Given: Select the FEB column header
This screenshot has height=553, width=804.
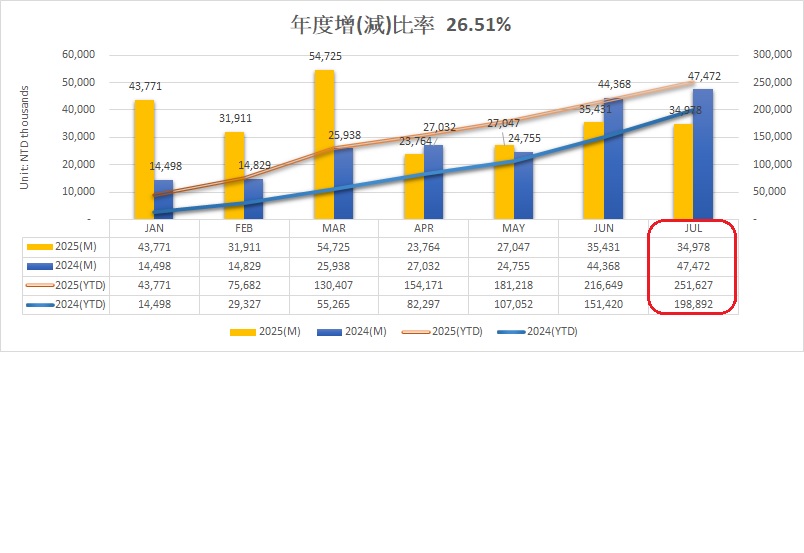Looking at the screenshot, I should click(x=244, y=228).
